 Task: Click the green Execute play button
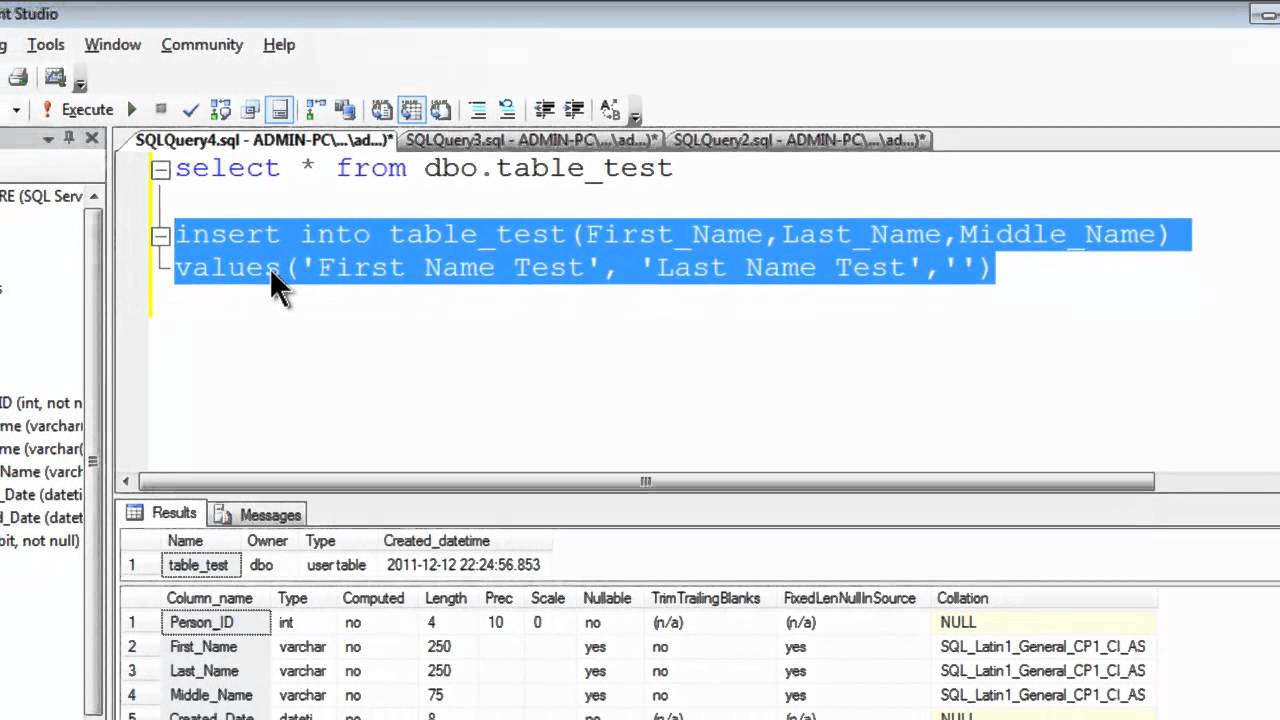(131, 110)
